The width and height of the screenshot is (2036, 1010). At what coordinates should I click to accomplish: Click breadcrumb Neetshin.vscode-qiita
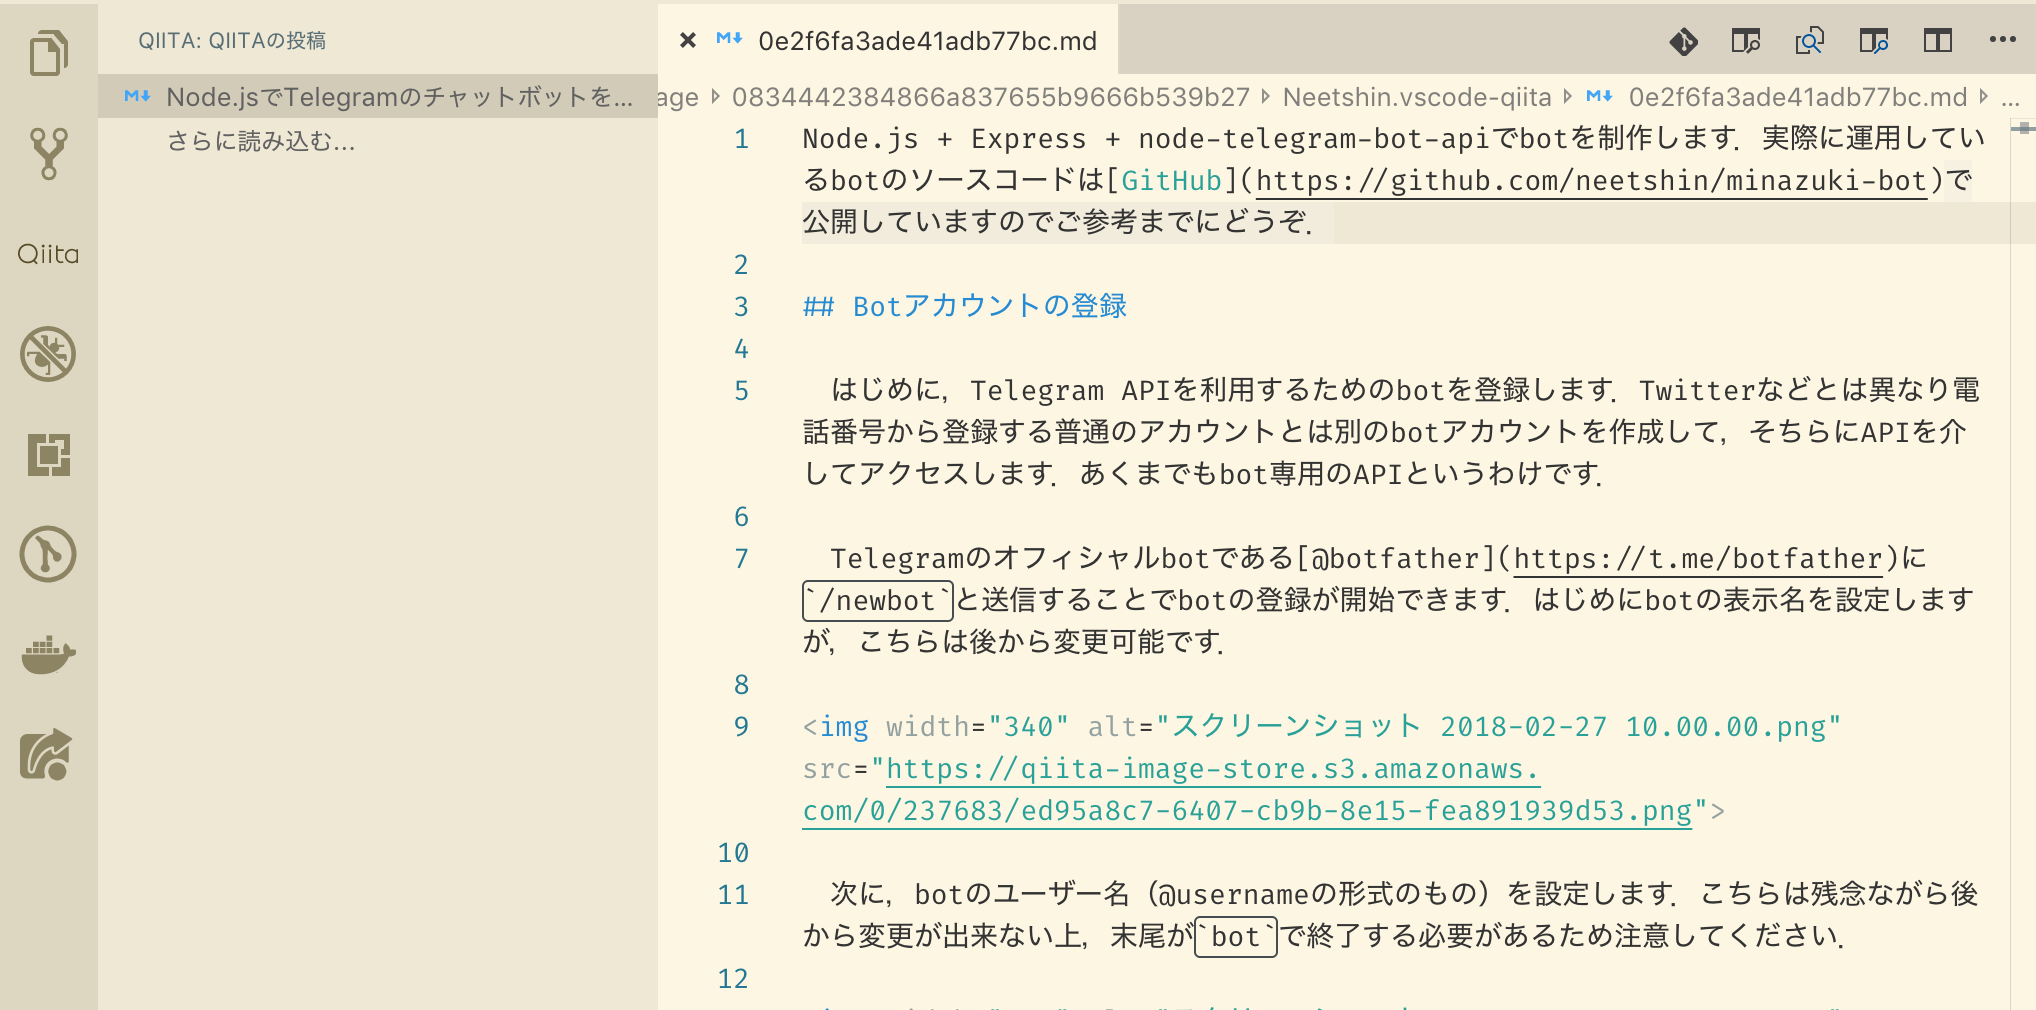click(x=1417, y=97)
